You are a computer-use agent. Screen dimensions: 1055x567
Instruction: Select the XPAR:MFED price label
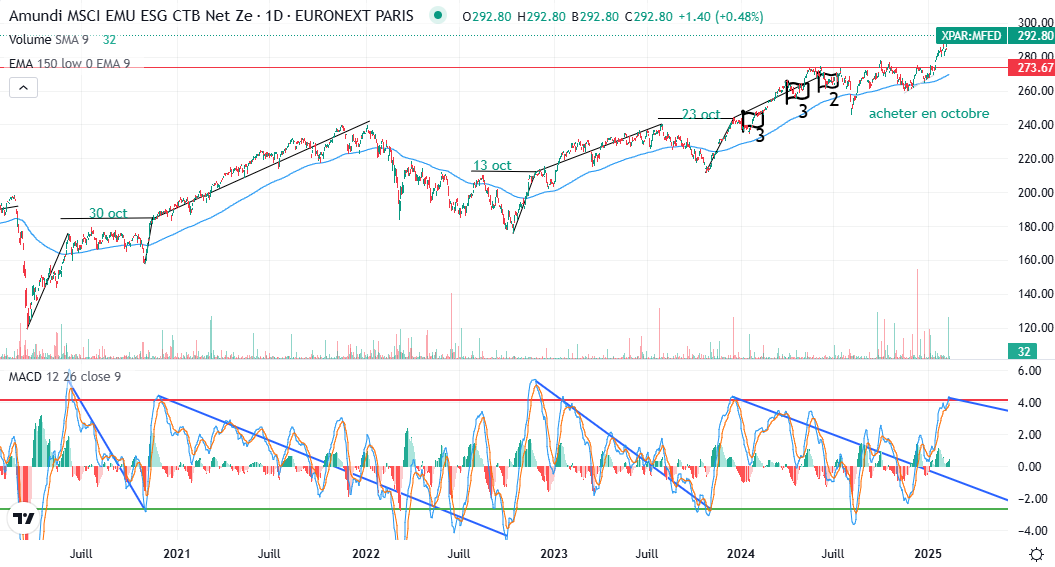971,36
